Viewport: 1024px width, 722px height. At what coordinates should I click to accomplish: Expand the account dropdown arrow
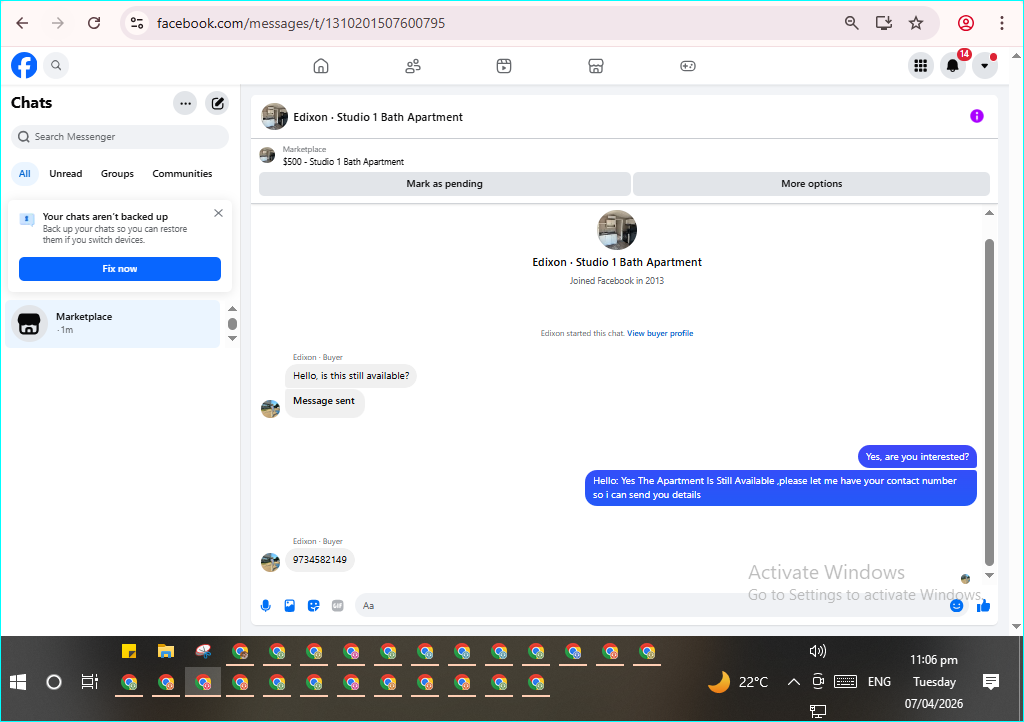(984, 65)
